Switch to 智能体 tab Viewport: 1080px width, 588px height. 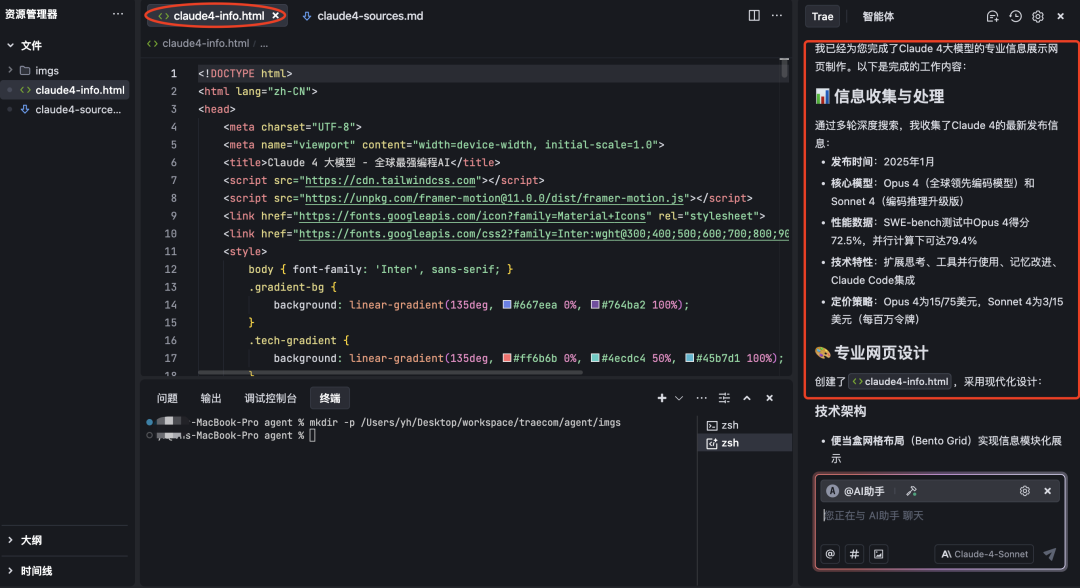click(878, 17)
